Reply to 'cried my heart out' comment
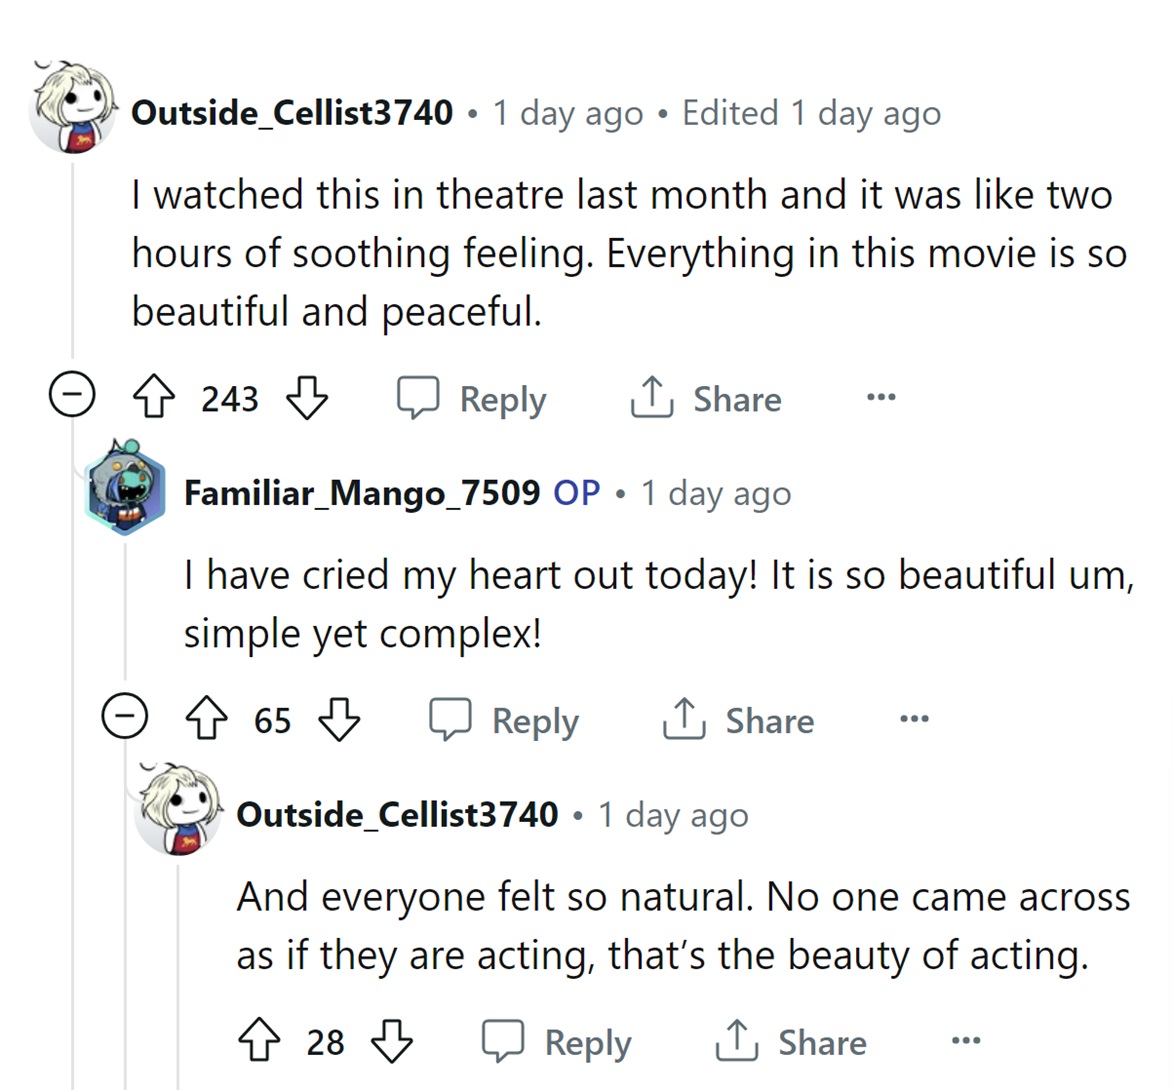This screenshot has width=1174, height=1090. point(505,720)
